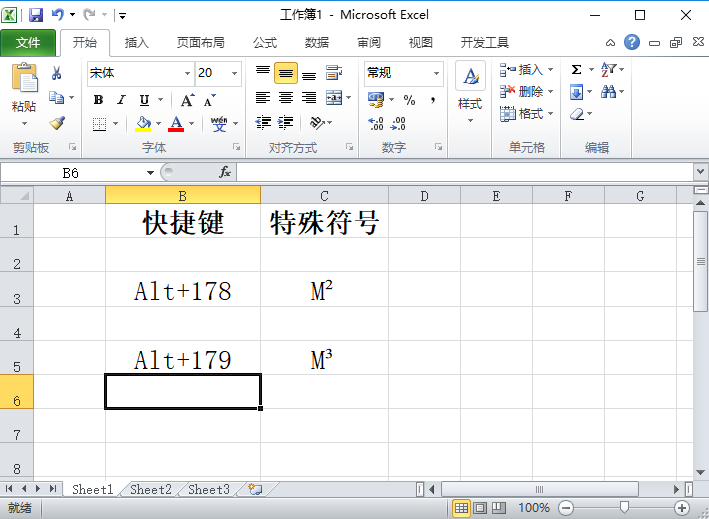The height and width of the screenshot is (519, 709).
Task: Click the accounting number format icon
Action: tap(376, 100)
